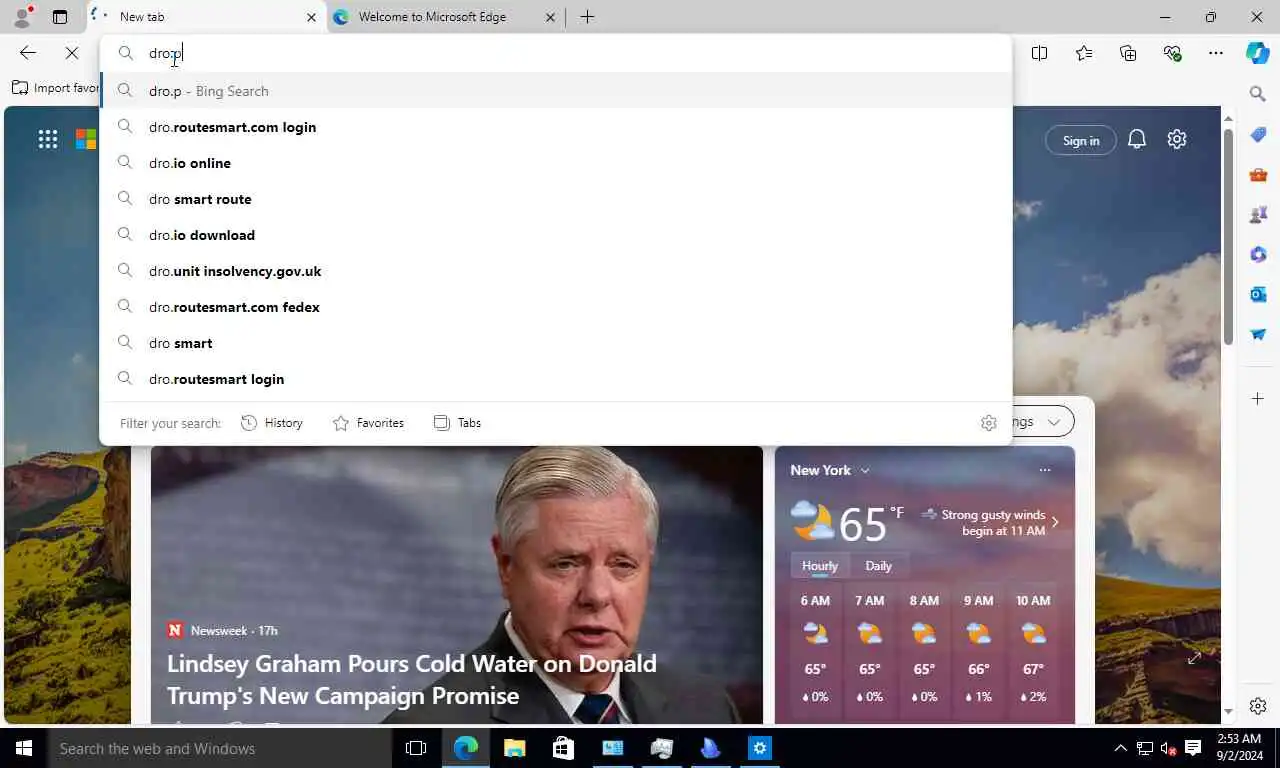Select dro.routesmart.com fedex suggestion
Viewport: 1280px width, 768px height.
click(x=556, y=307)
